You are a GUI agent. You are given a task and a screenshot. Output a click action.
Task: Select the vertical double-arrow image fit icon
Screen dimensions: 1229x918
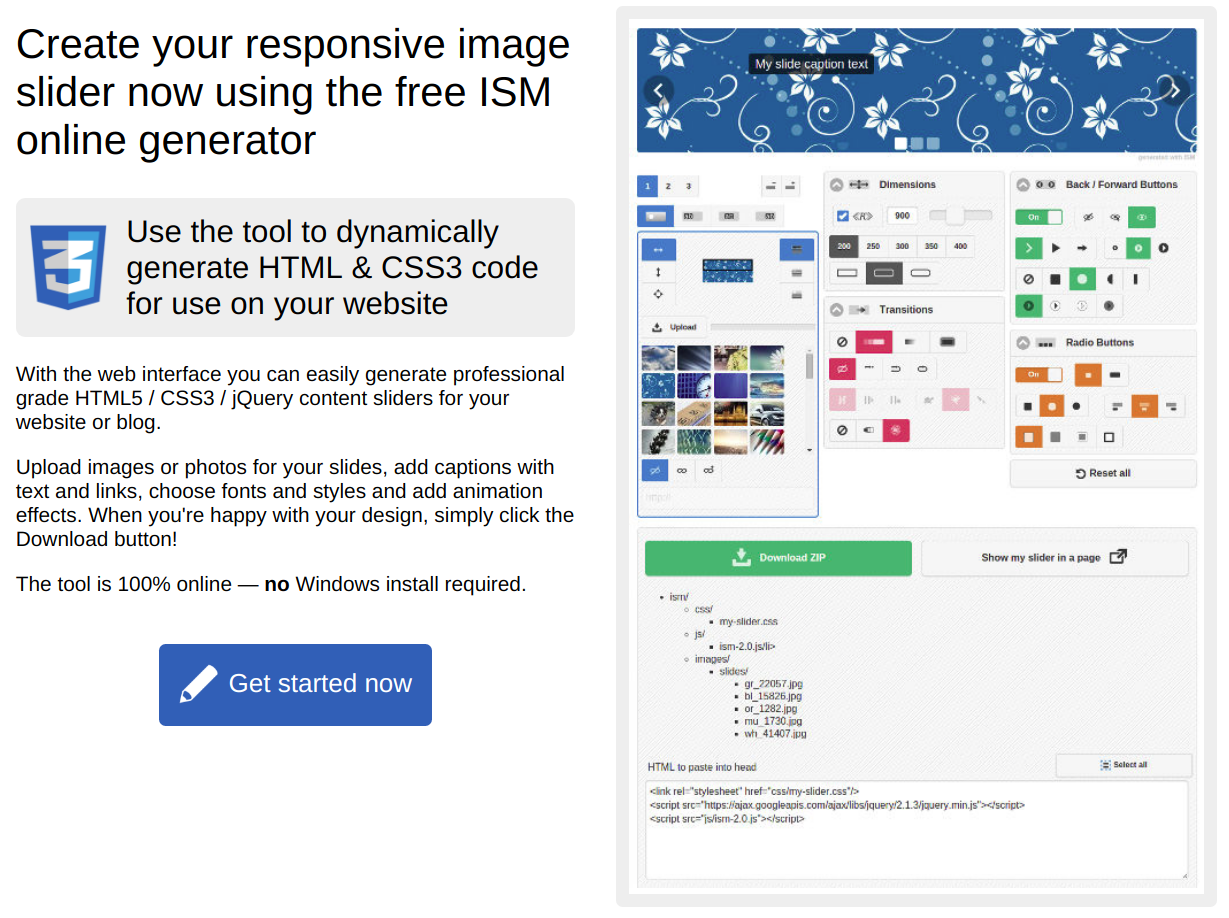tap(658, 272)
